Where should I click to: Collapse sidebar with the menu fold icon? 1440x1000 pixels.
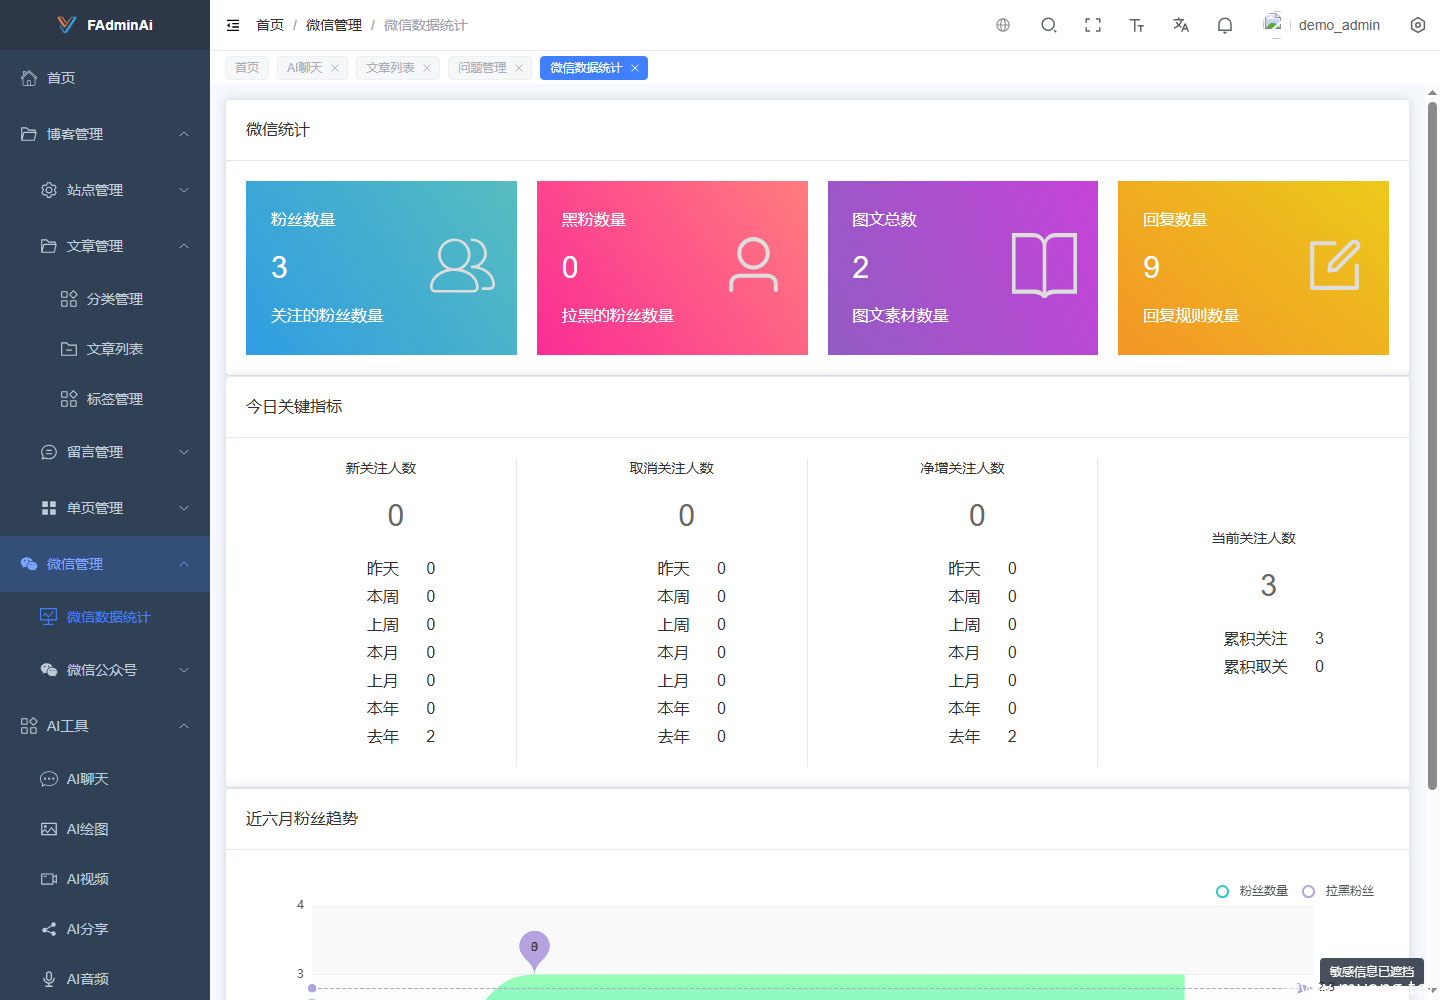[233, 25]
